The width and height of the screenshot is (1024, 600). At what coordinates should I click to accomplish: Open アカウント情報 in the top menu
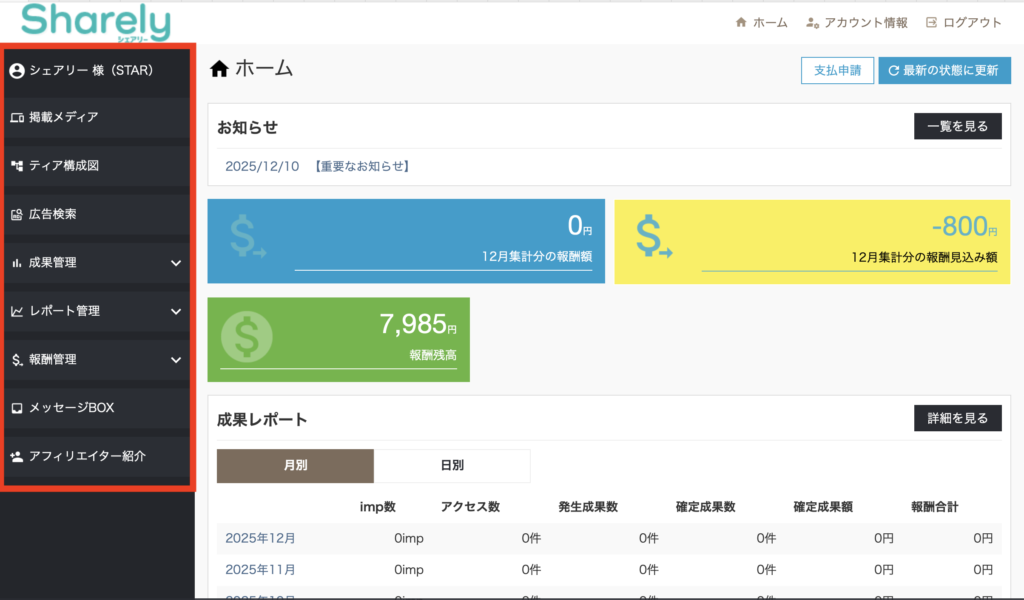(857, 22)
